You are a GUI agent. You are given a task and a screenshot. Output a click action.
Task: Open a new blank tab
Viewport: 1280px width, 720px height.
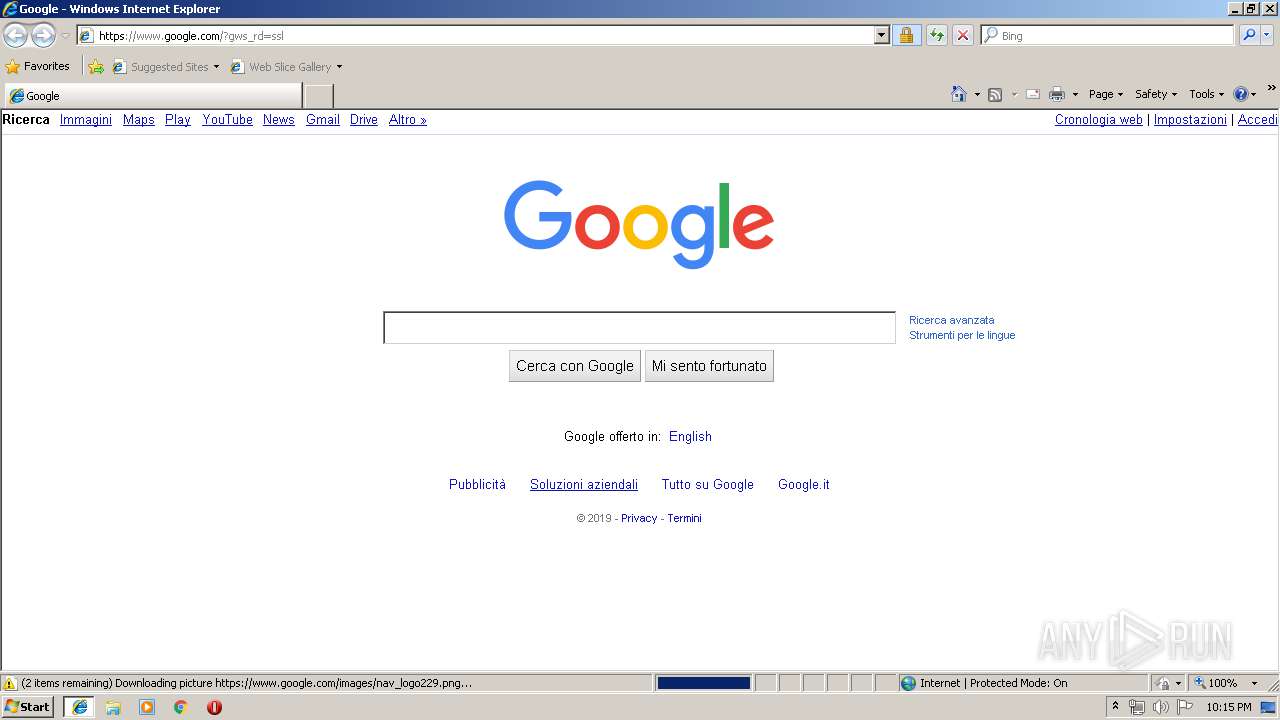(x=318, y=96)
